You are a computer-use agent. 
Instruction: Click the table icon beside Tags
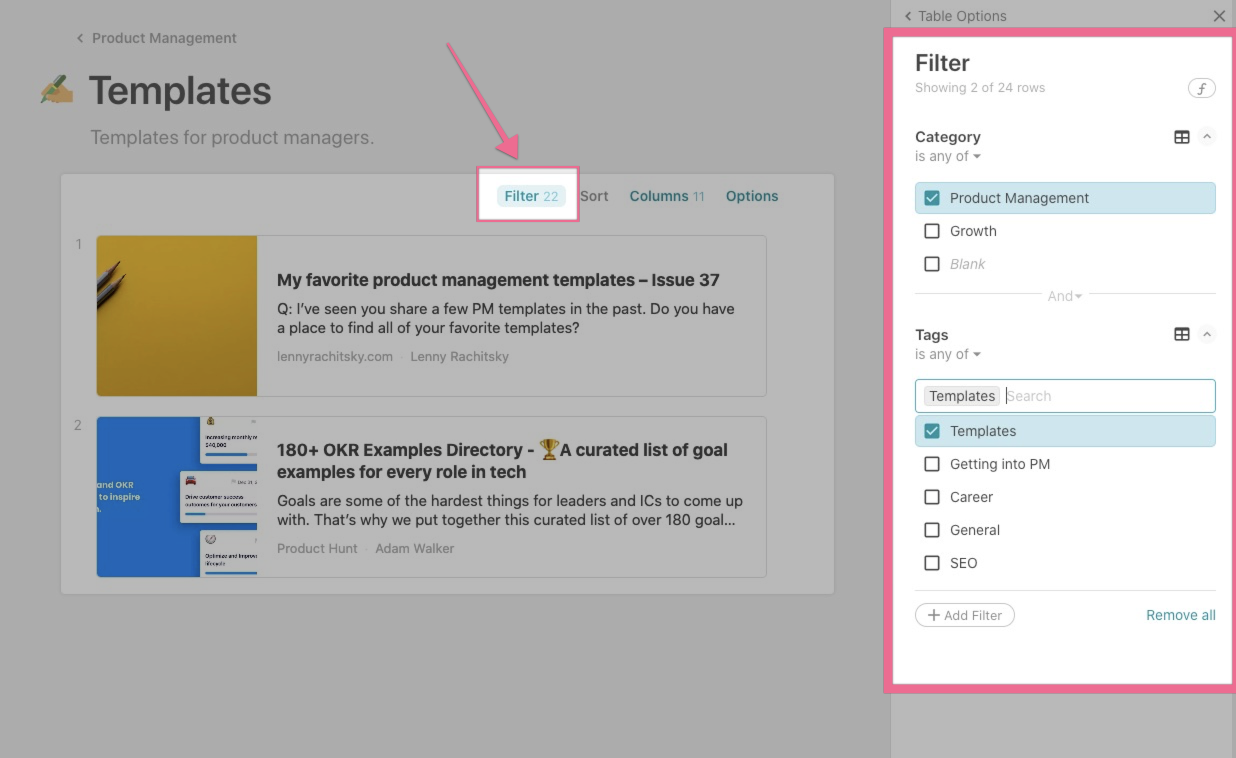pyautogui.click(x=1181, y=335)
